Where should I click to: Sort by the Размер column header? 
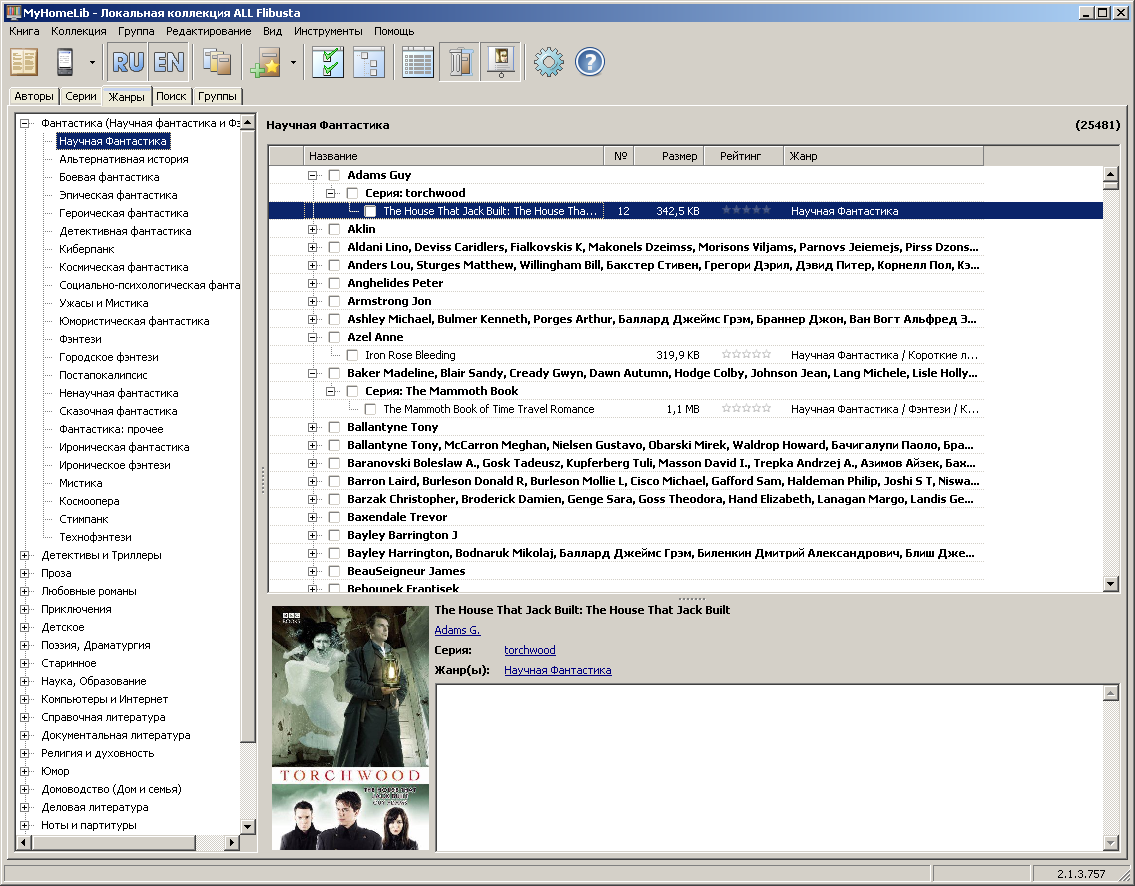[669, 156]
